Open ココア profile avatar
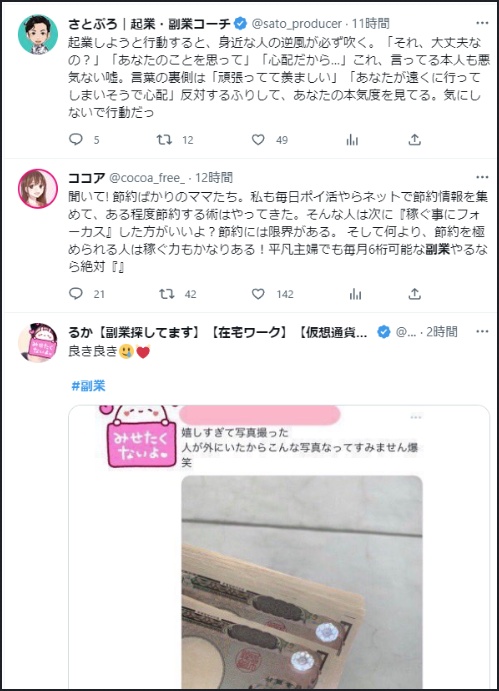The height and width of the screenshot is (691, 499). (37, 189)
